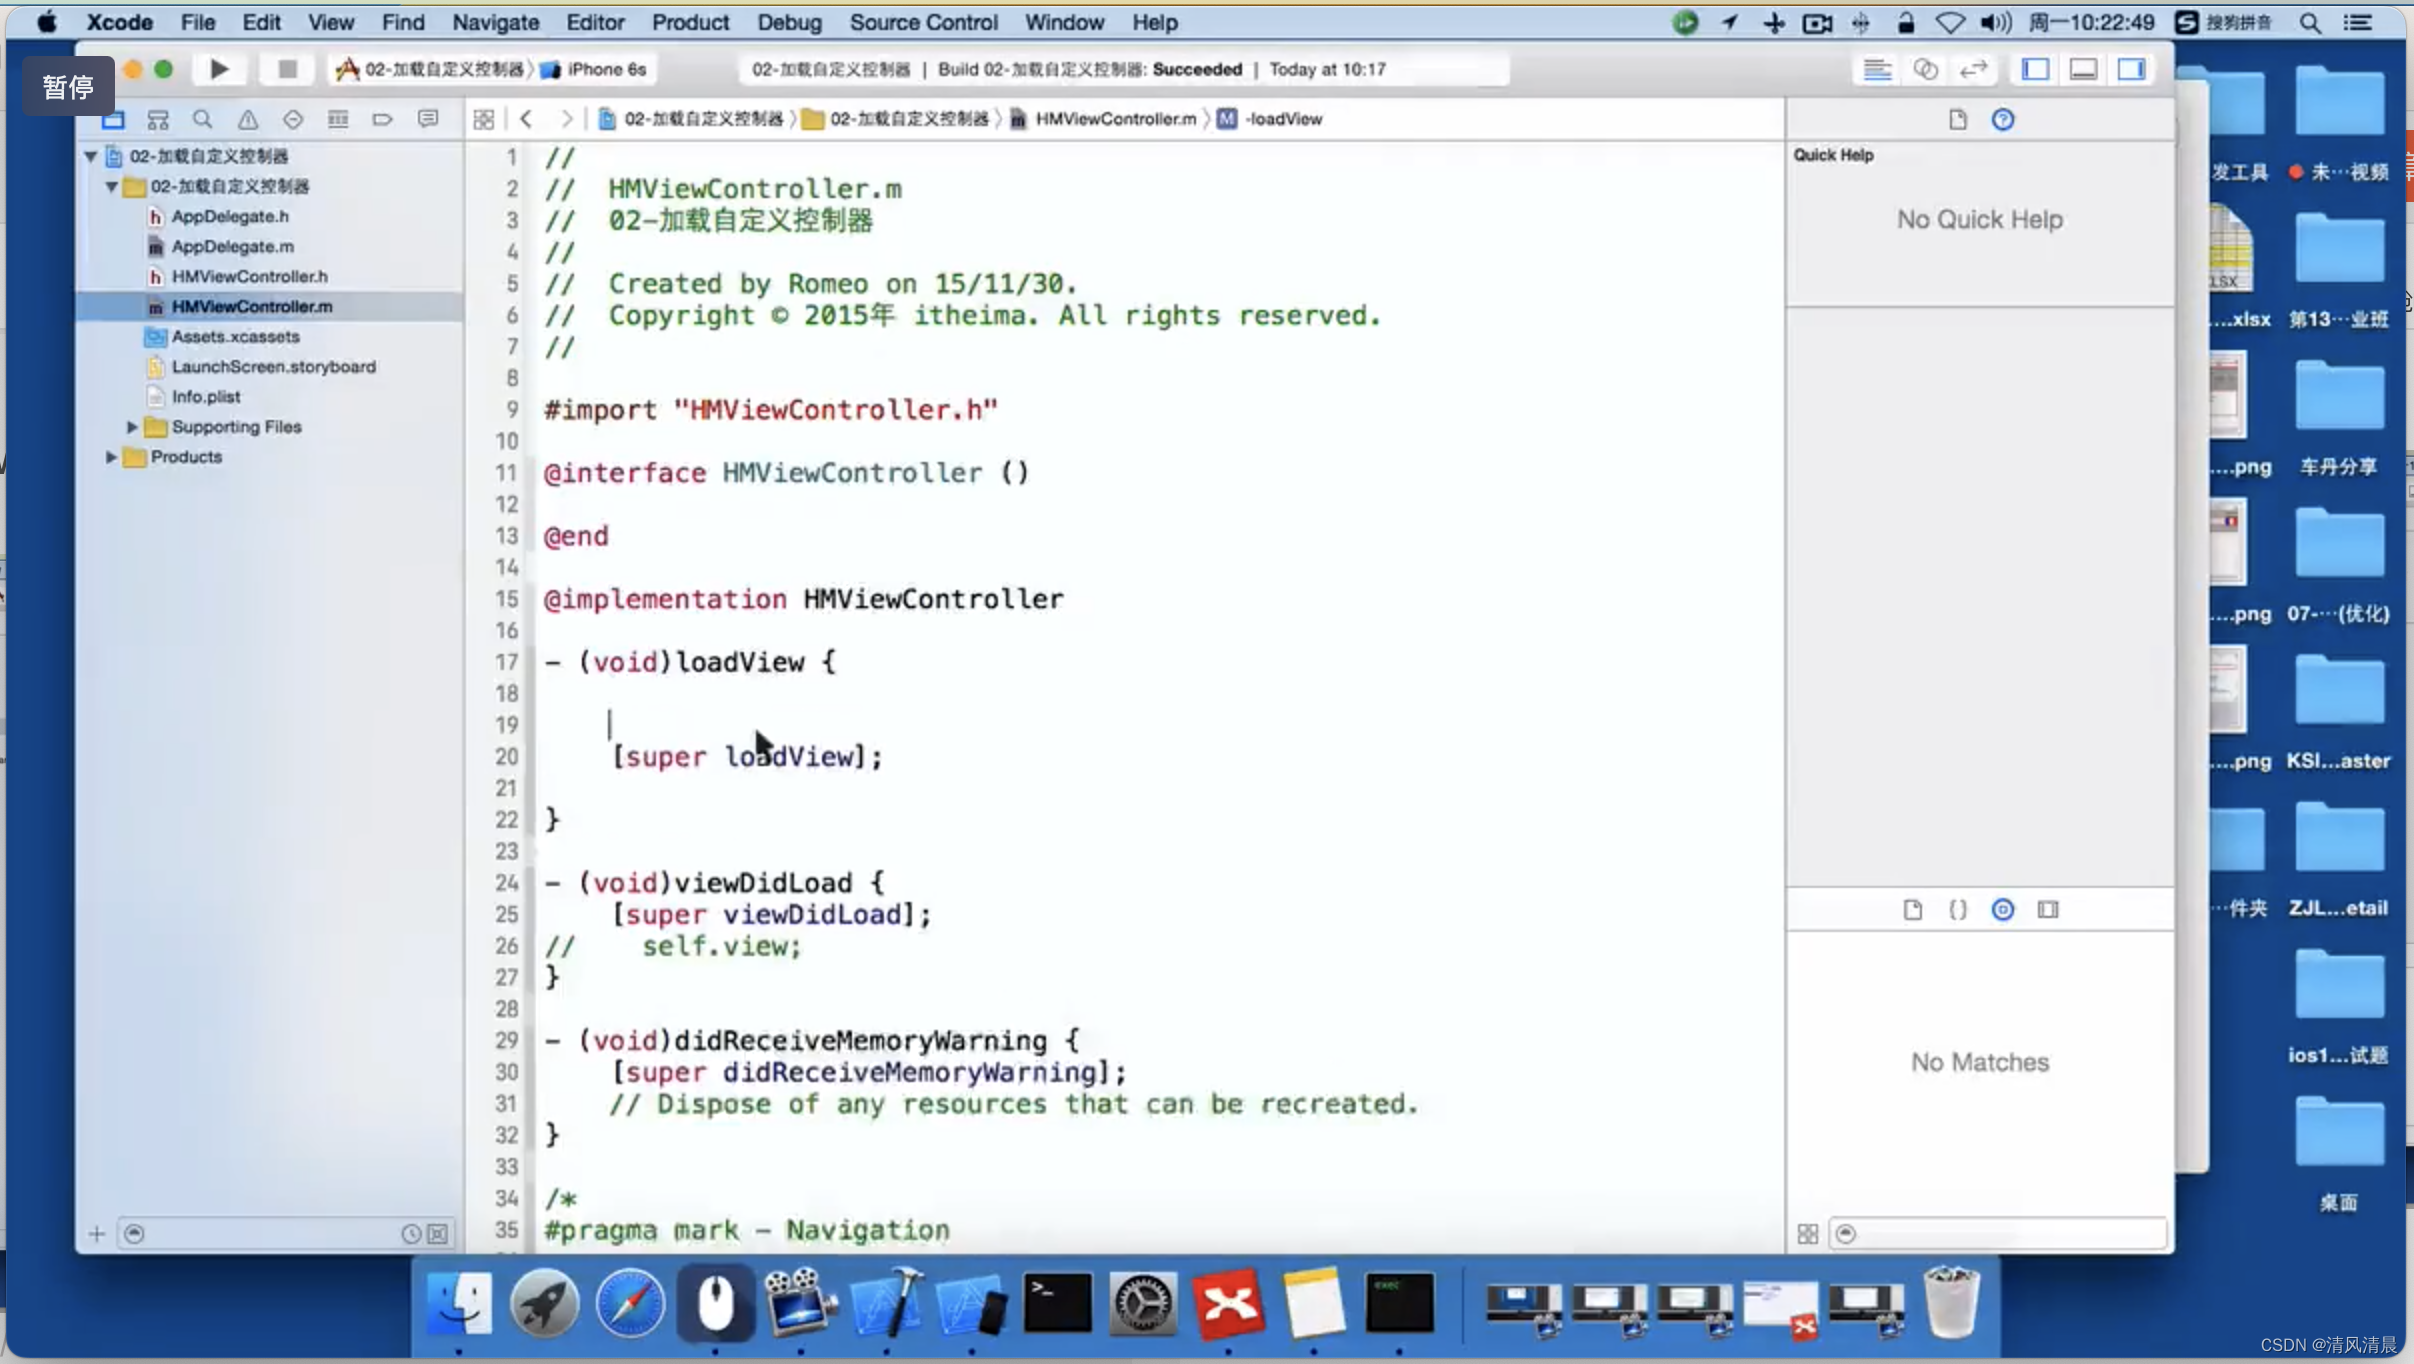The height and width of the screenshot is (1364, 2414).
Task: Open the Debug menu
Action: (x=788, y=22)
